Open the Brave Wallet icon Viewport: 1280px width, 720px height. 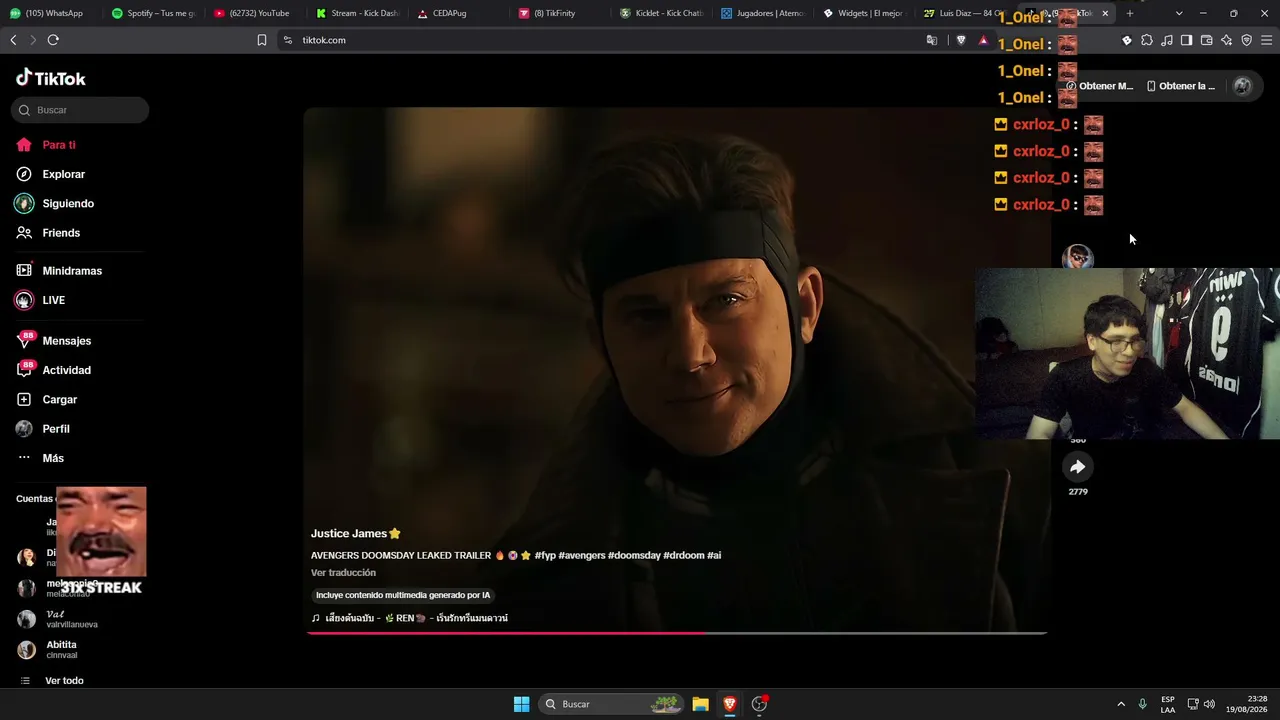1206,40
